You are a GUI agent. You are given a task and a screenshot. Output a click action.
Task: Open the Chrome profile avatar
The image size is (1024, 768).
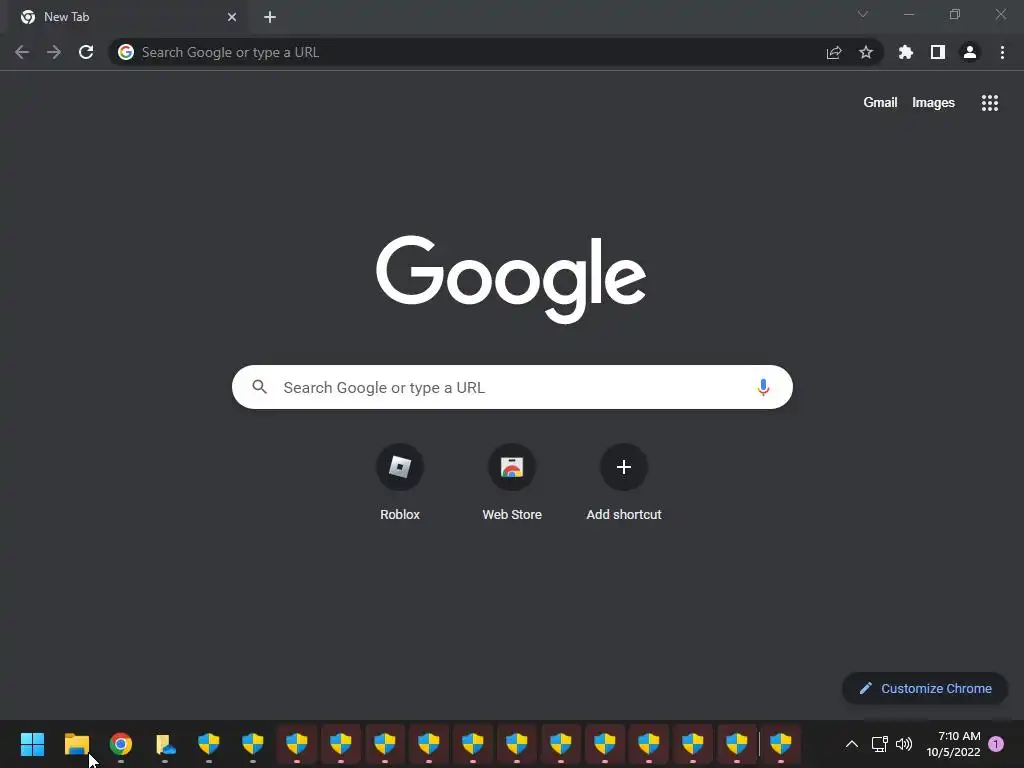click(x=970, y=52)
